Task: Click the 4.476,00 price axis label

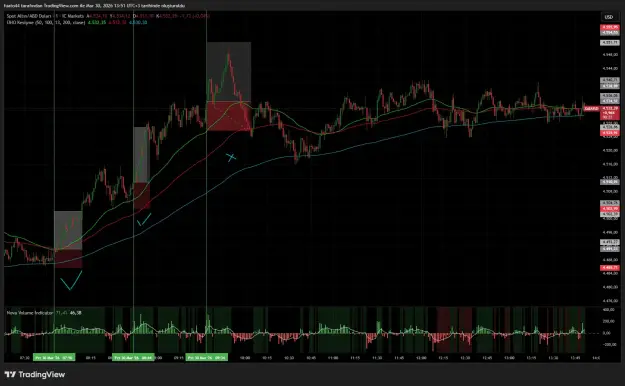Action: point(610,301)
